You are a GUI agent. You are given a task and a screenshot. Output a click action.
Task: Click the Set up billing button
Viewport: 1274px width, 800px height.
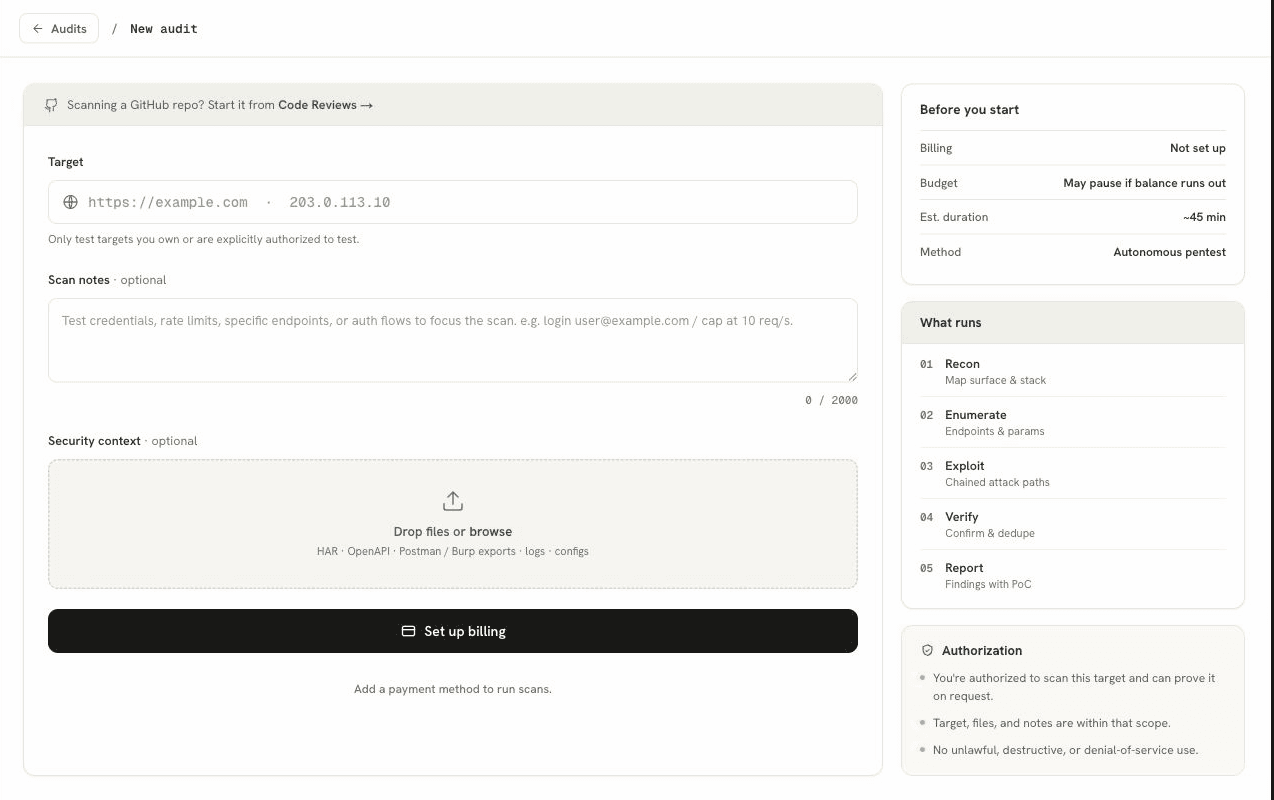point(453,631)
